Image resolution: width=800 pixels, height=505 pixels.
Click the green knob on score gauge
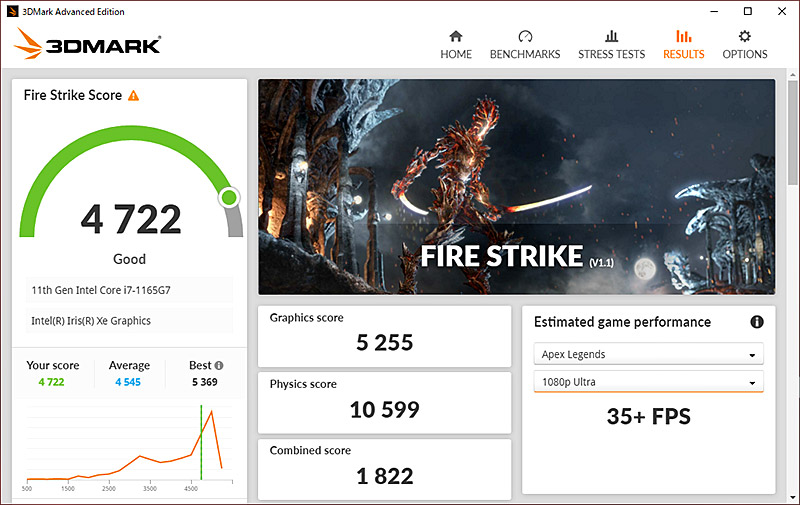[229, 197]
